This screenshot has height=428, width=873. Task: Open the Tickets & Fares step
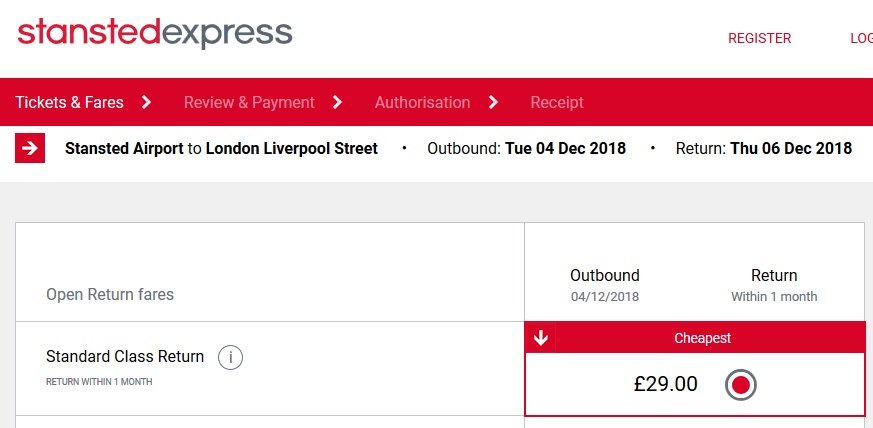coord(69,102)
